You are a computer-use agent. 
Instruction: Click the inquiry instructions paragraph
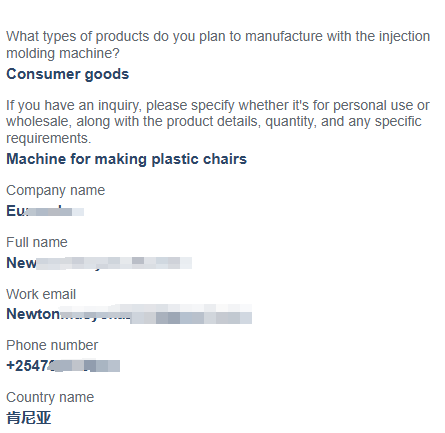218,122
